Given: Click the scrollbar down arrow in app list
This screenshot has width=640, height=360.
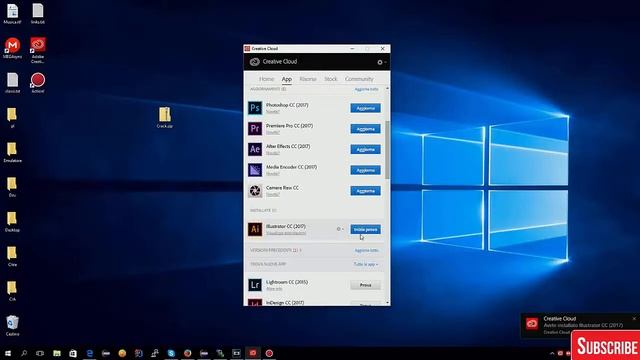Looking at the screenshot, I should click(x=387, y=303).
